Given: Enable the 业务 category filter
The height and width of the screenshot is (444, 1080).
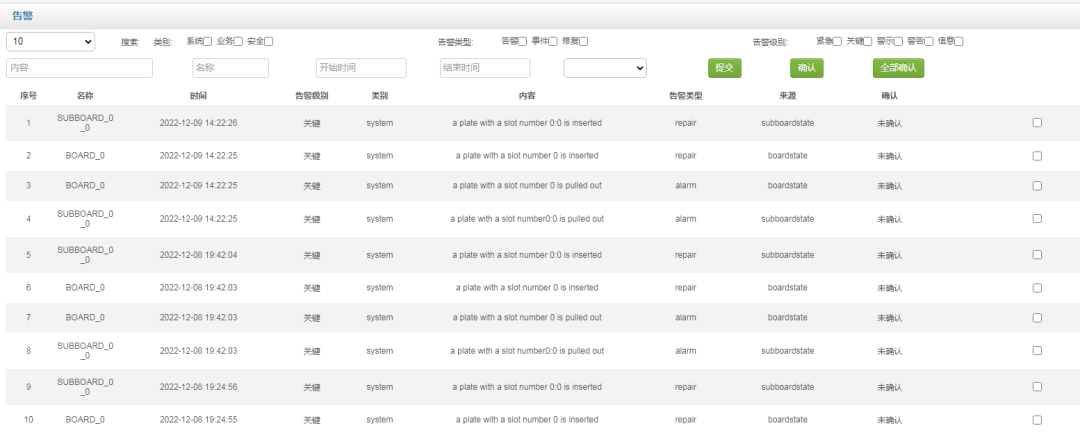Looking at the screenshot, I should [238, 41].
